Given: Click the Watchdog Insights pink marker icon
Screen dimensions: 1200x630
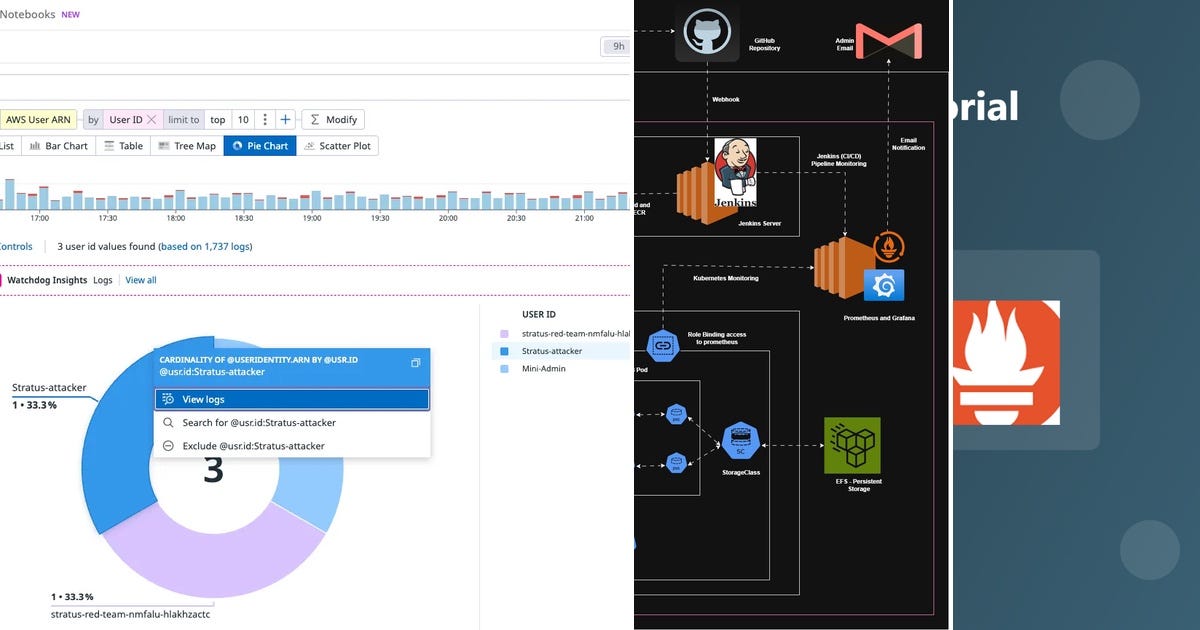Looking at the screenshot, I should pyautogui.click(x=1, y=280).
